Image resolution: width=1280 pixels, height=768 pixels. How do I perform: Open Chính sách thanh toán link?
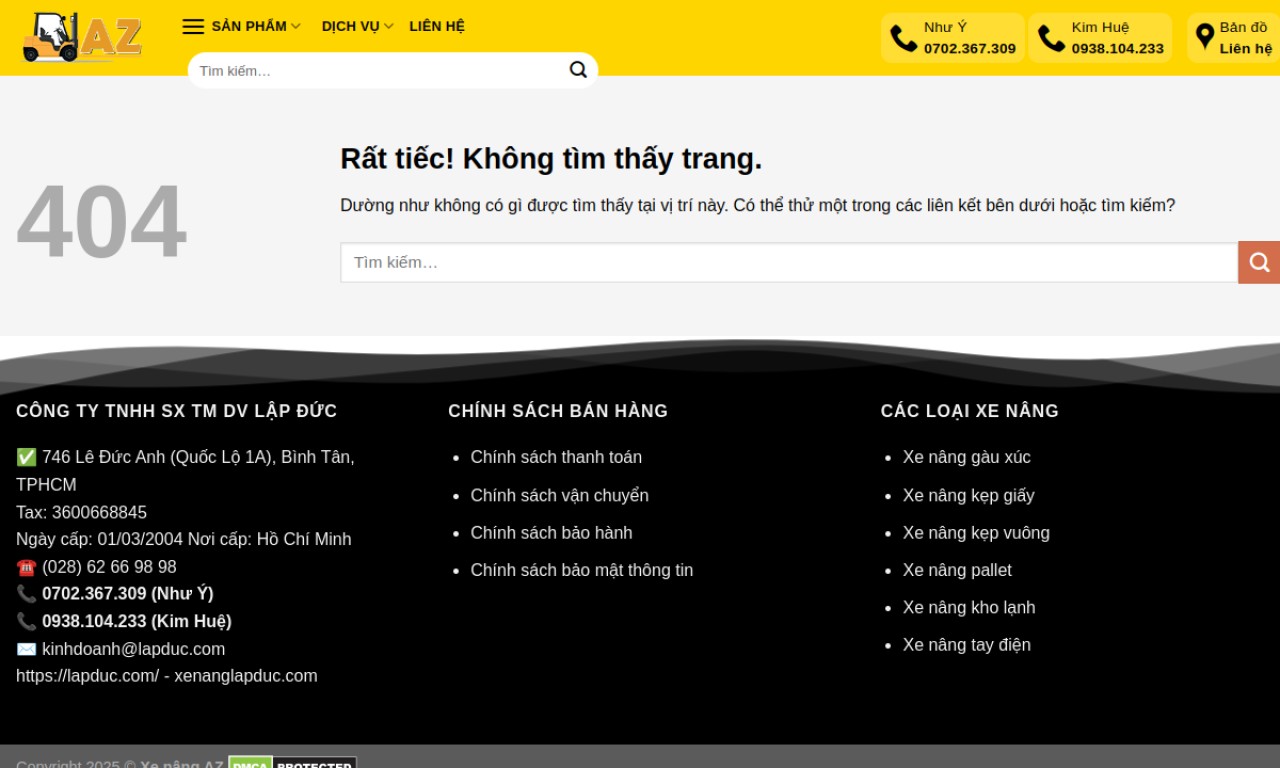pos(556,457)
